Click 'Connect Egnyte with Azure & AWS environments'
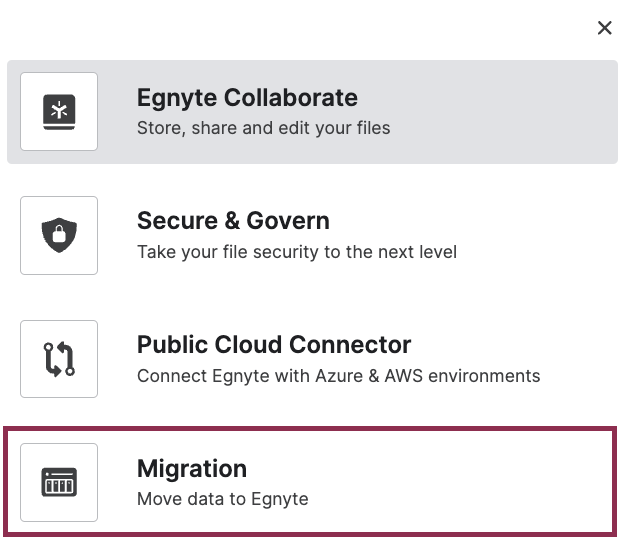The height and width of the screenshot is (546, 624). click(339, 376)
